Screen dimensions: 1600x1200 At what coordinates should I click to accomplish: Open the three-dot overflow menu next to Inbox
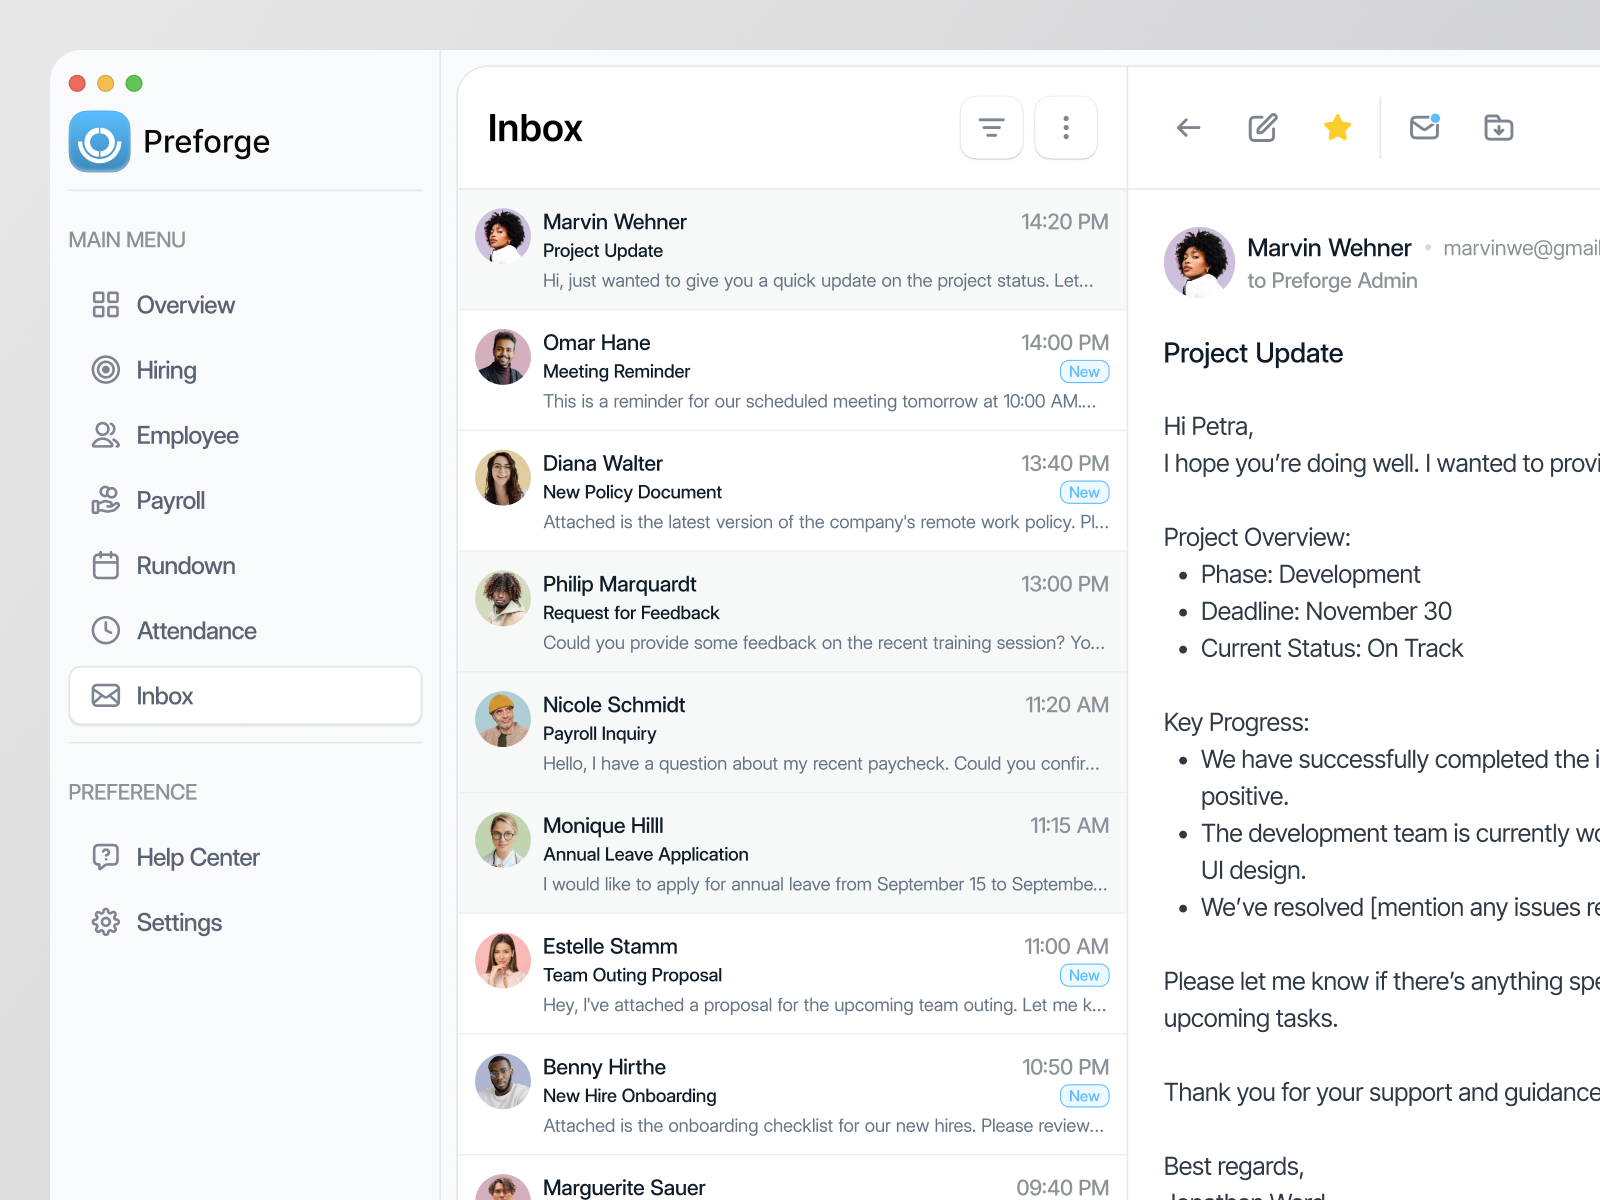pos(1066,127)
